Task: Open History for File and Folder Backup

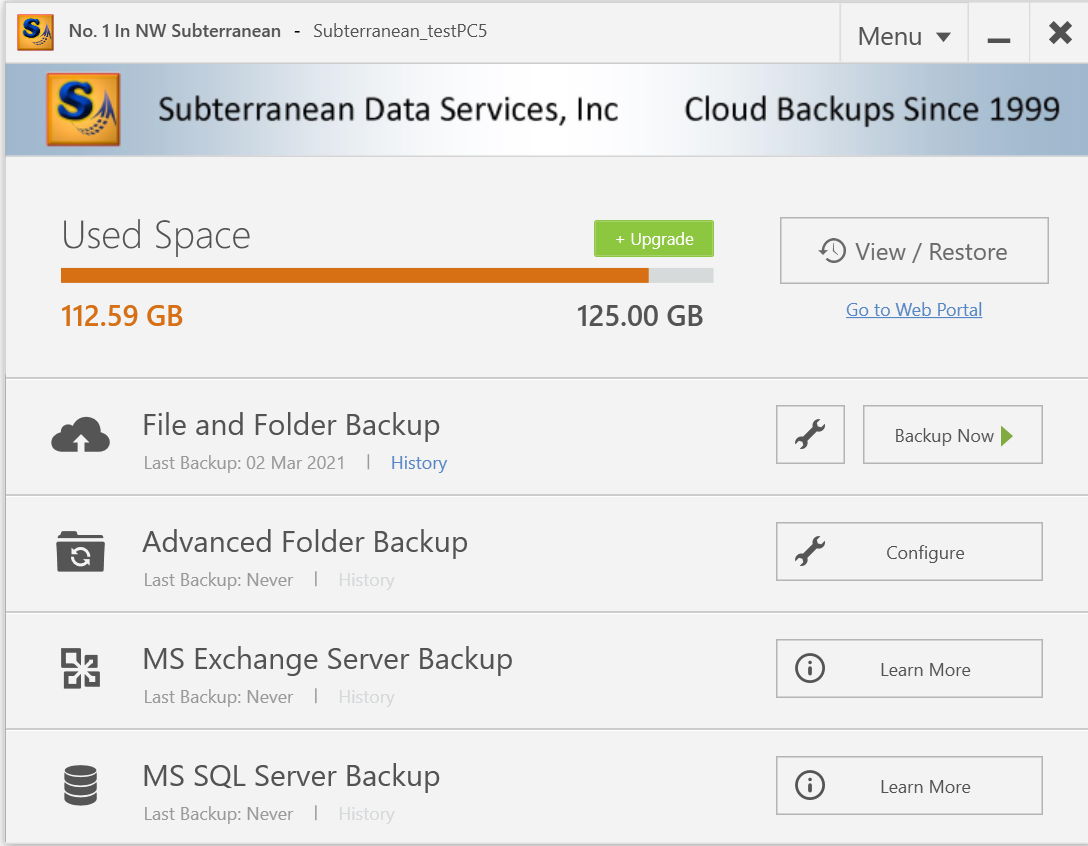Action: pos(419,463)
